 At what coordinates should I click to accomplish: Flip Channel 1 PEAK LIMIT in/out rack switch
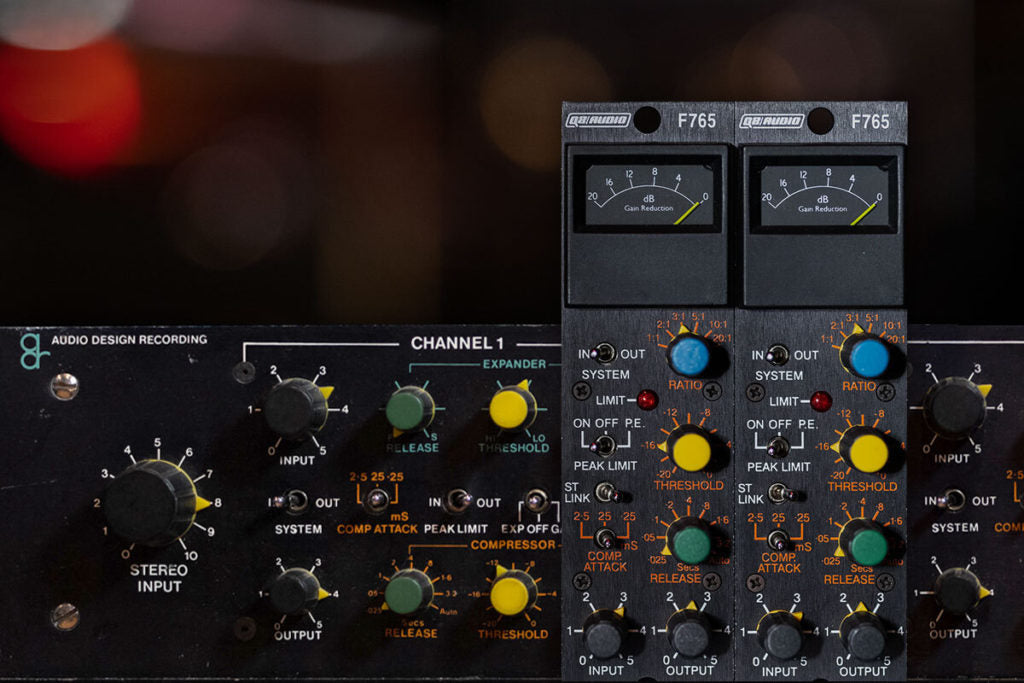[457, 501]
